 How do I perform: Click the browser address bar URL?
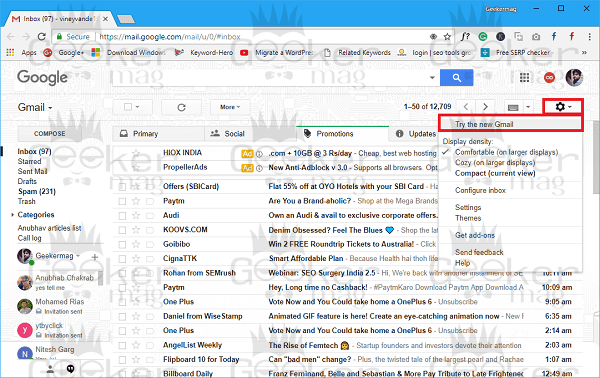pyautogui.click(x=170, y=37)
